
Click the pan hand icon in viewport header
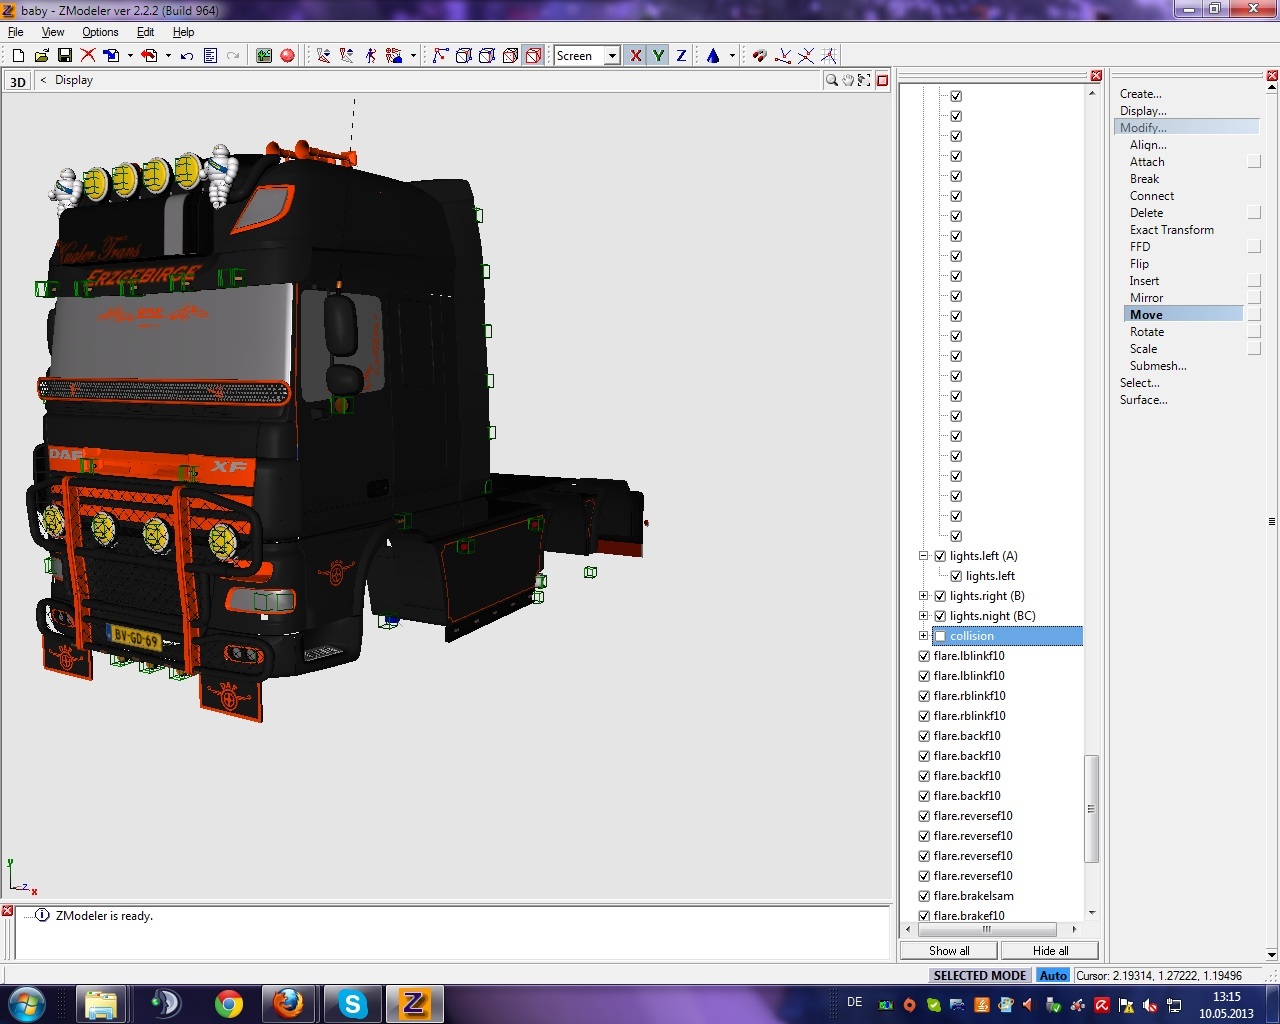point(848,80)
